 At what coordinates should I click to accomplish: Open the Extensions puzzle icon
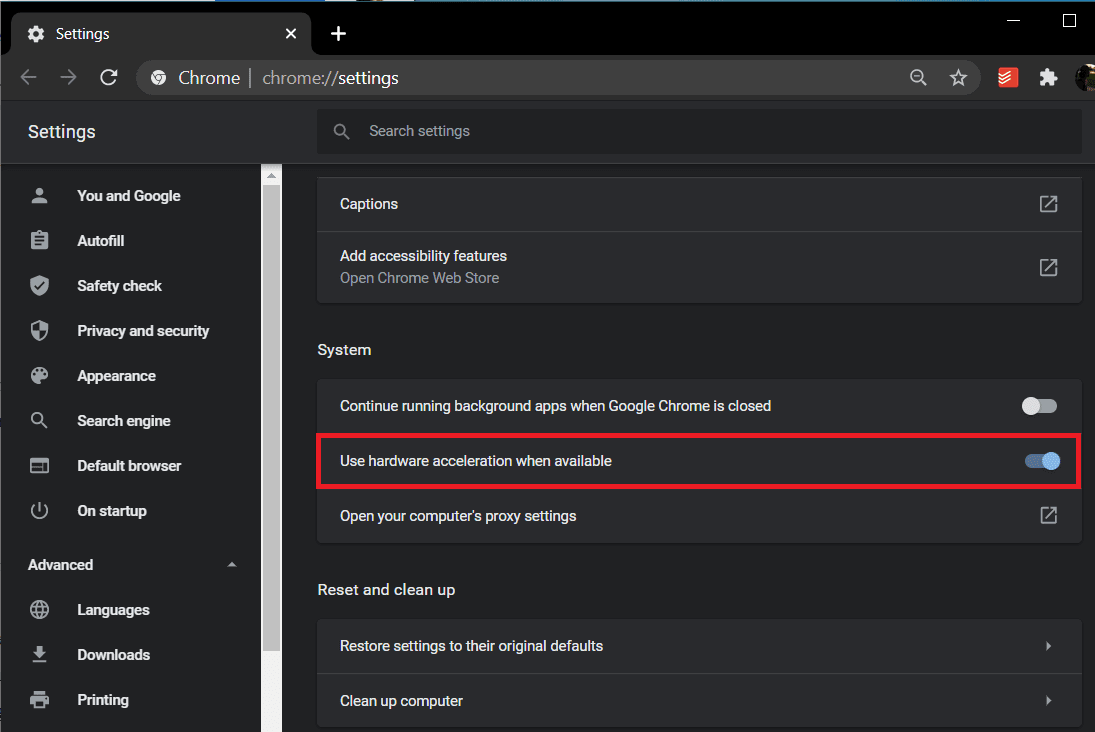(x=1048, y=78)
